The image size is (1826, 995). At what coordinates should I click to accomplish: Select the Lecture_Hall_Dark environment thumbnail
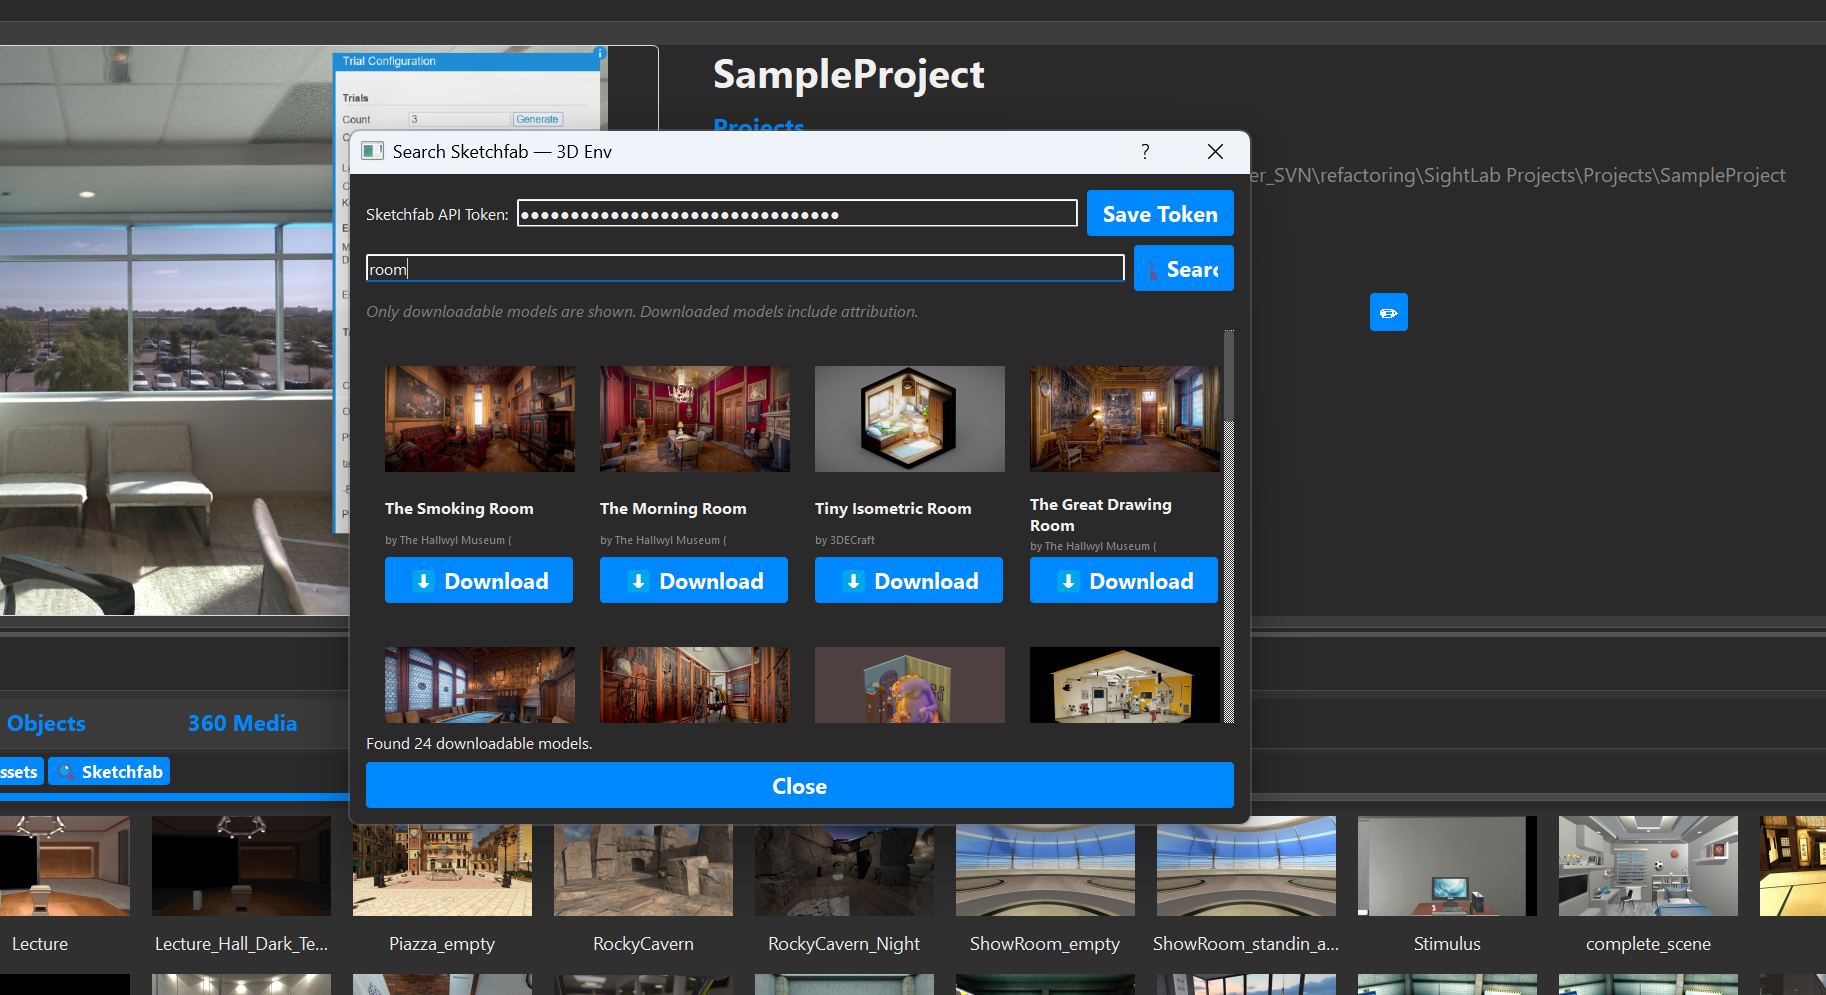pyautogui.click(x=241, y=866)
